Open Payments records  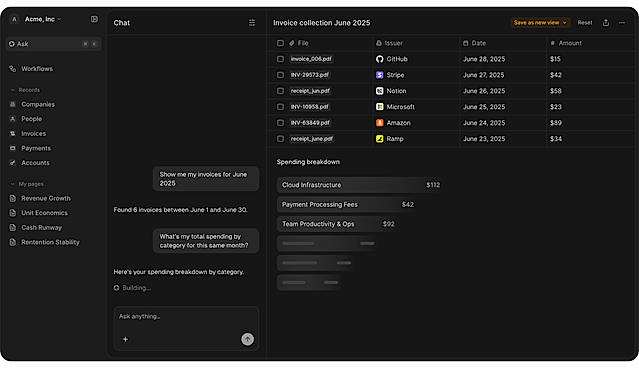36,148
